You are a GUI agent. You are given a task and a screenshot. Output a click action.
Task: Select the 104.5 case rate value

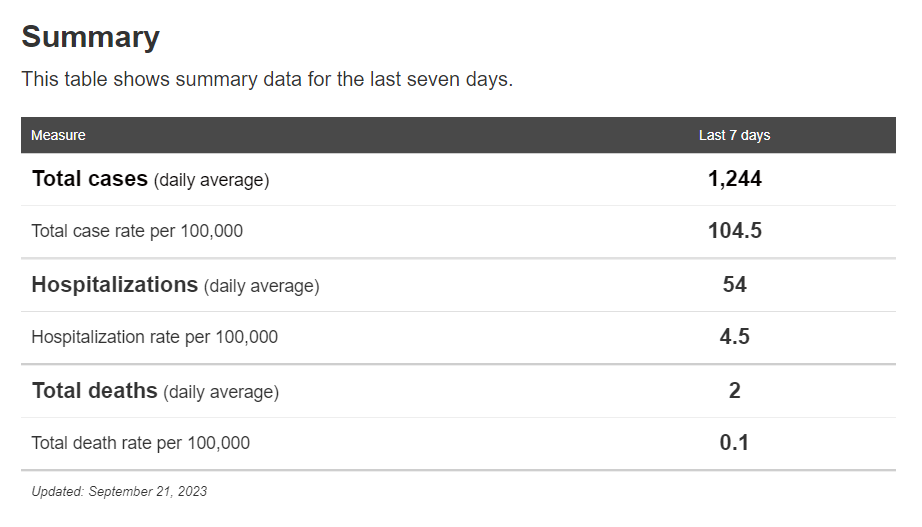pos(734,231)
